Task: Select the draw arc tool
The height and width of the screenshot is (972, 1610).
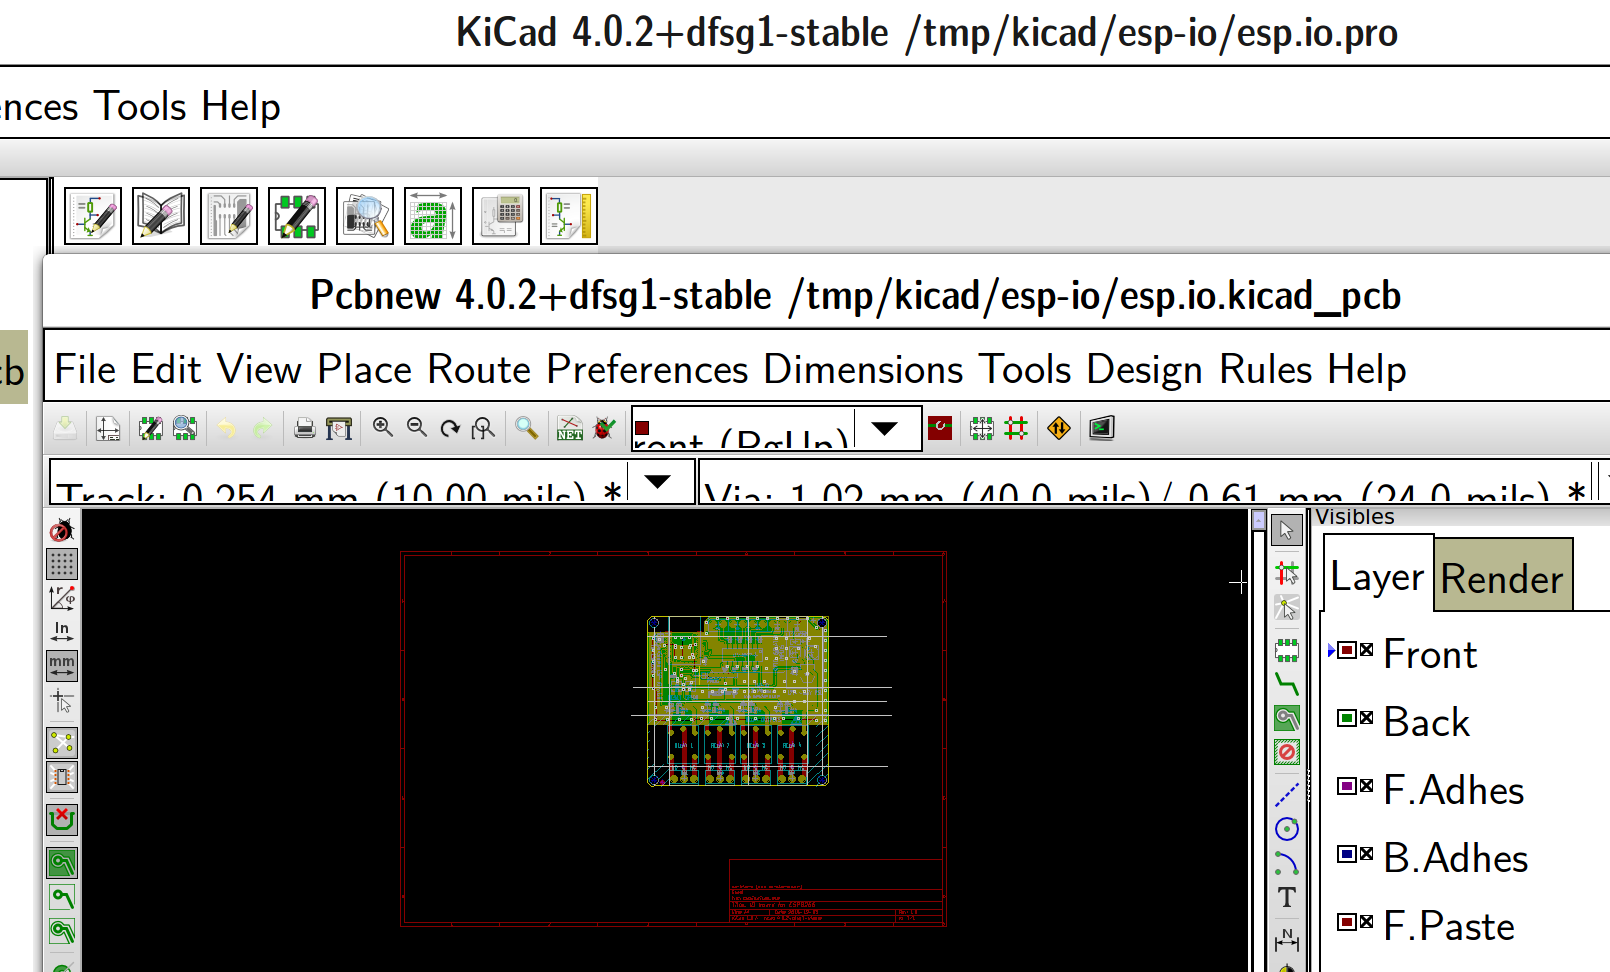Action: click(x=1287, y=863)
